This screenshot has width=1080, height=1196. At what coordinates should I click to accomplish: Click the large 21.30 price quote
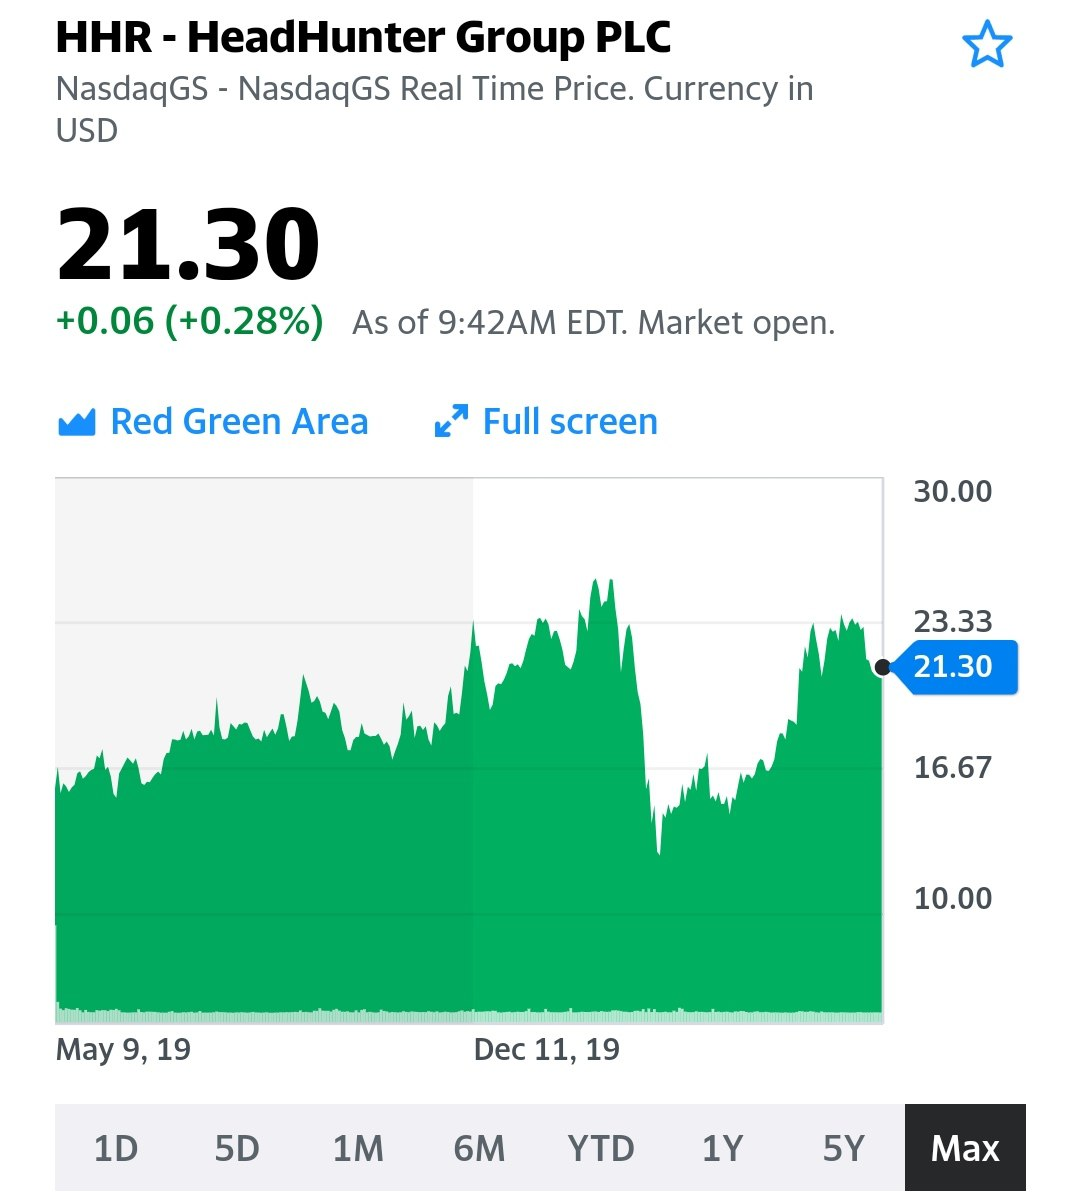click(x=188, y=244)
